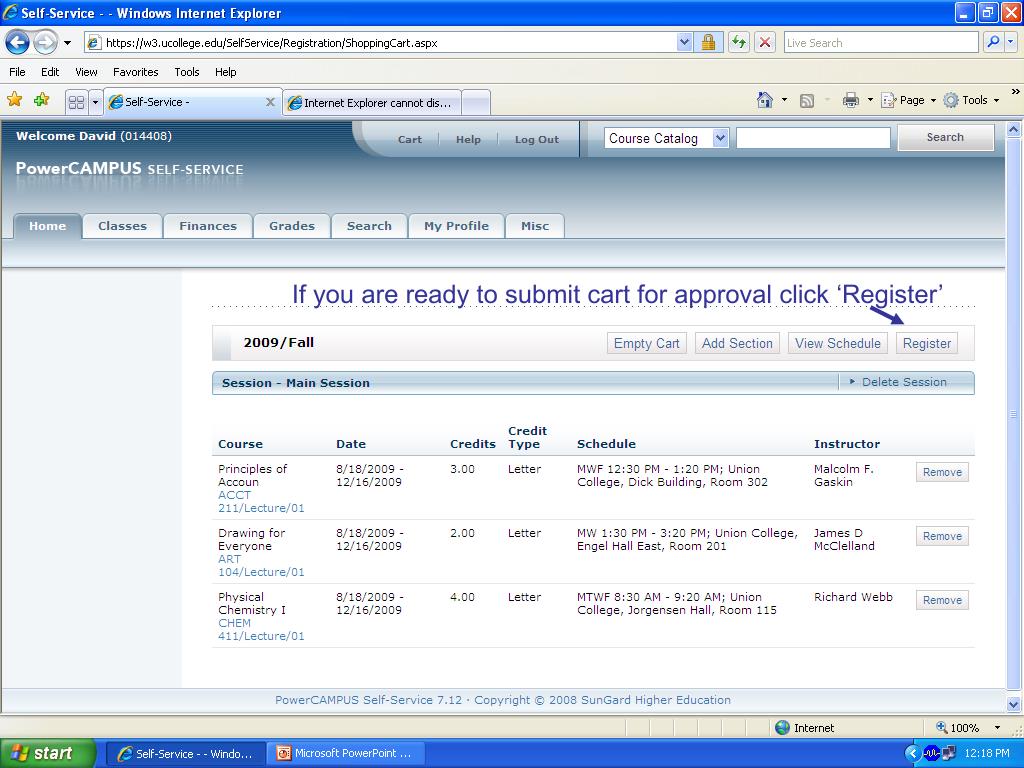Open the Edit menu
Image resolution: width=1024 pixels, height=768 pixels.
pos(50,72)
